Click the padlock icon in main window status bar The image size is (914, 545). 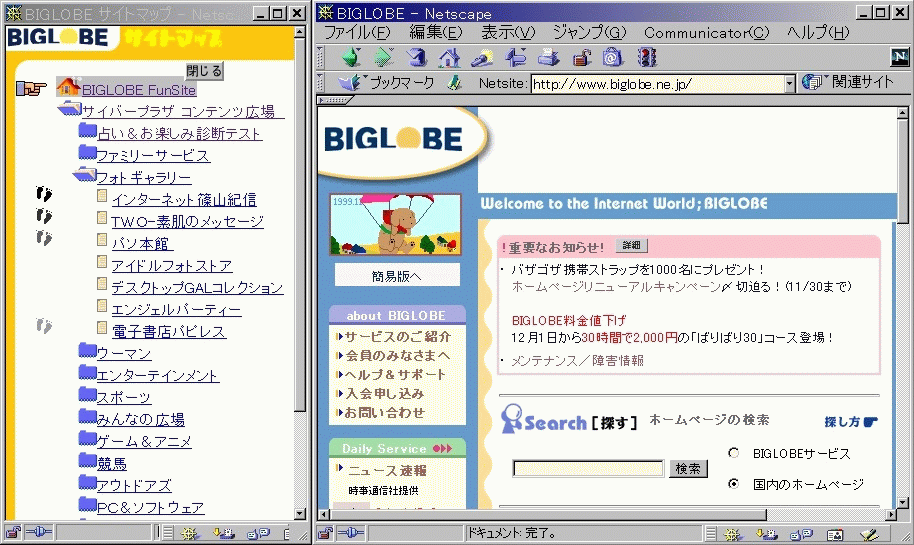point(326,533)
